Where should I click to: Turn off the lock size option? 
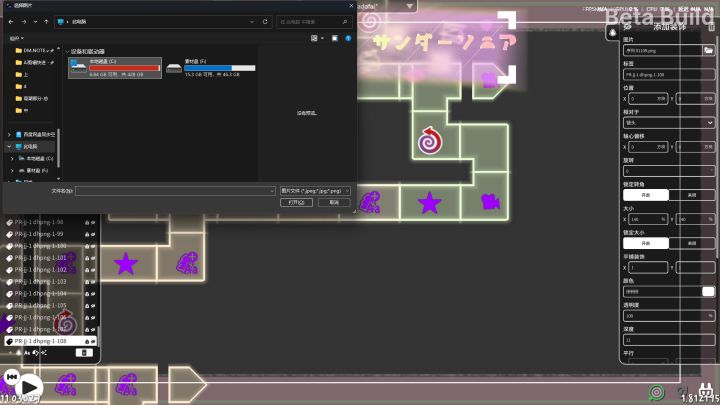click(692, 243)
